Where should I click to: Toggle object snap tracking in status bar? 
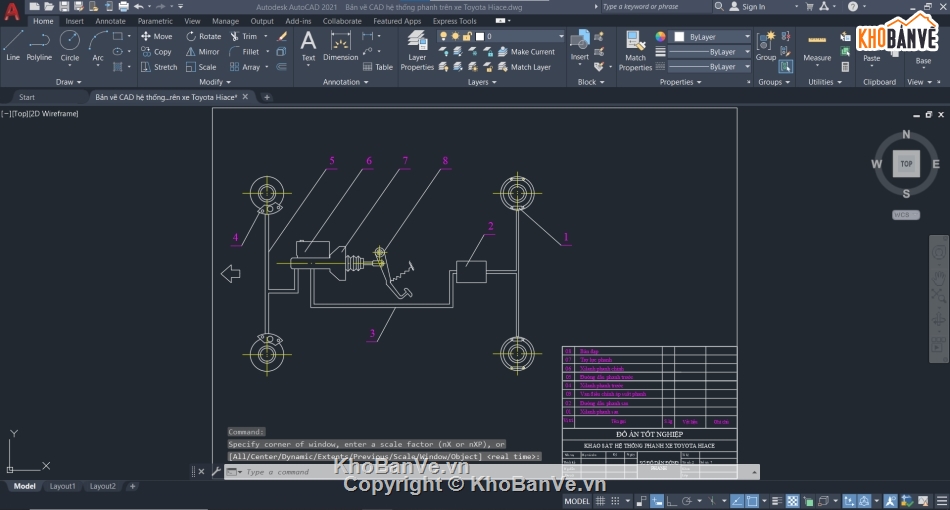pyautogui.click(x=737, y=501)
